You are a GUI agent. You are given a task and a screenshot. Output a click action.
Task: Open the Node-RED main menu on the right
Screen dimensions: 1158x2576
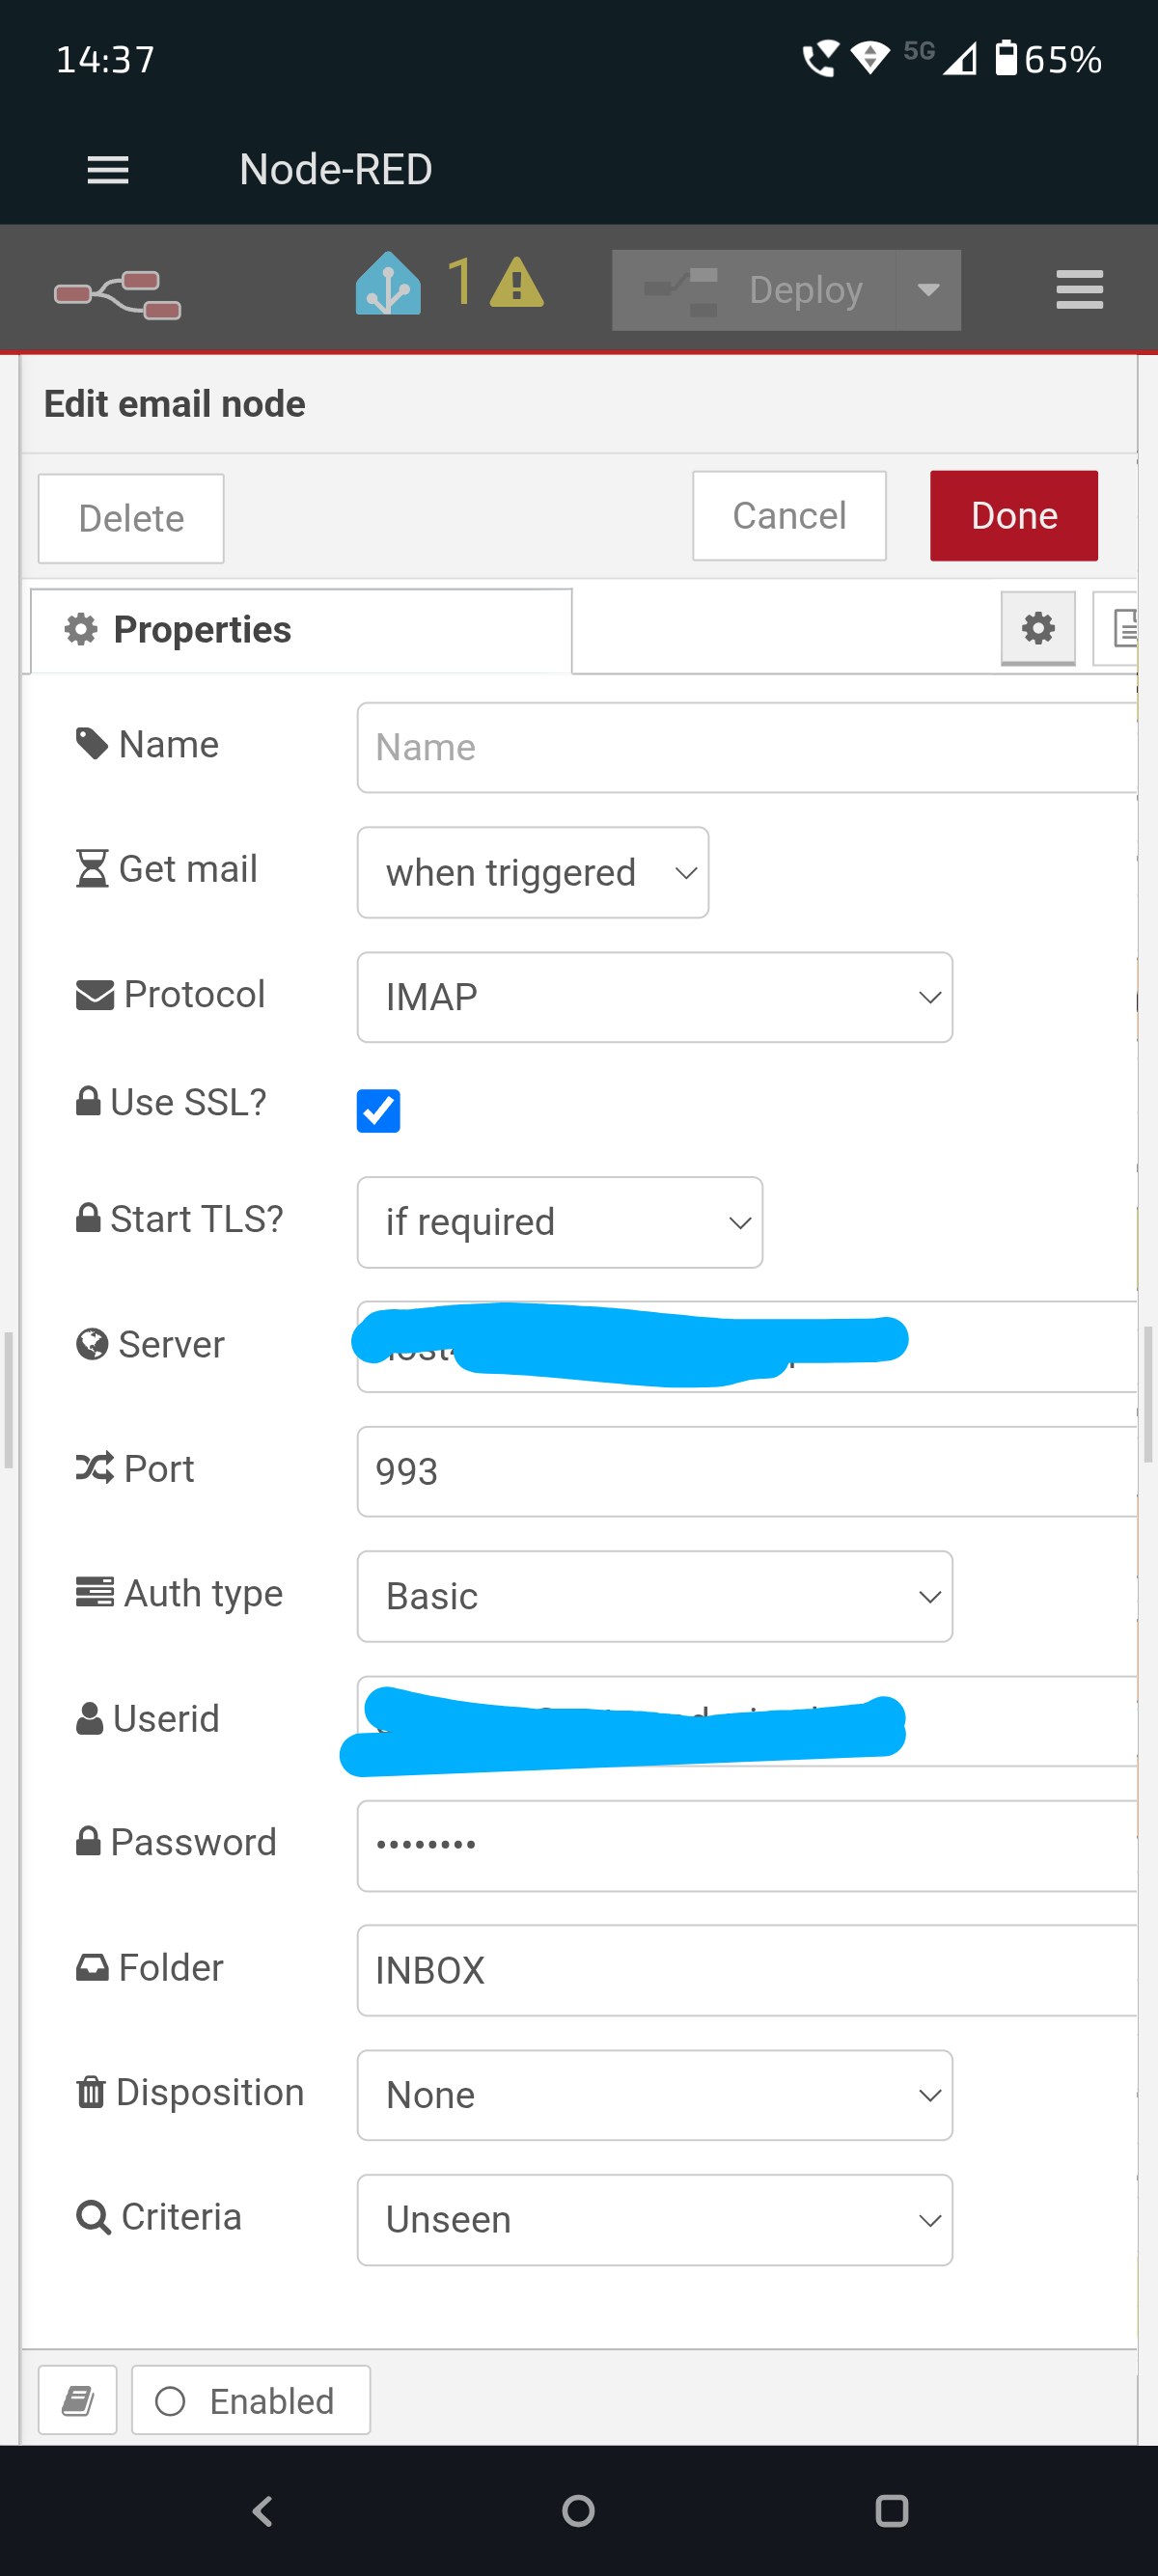point(1079,290)
